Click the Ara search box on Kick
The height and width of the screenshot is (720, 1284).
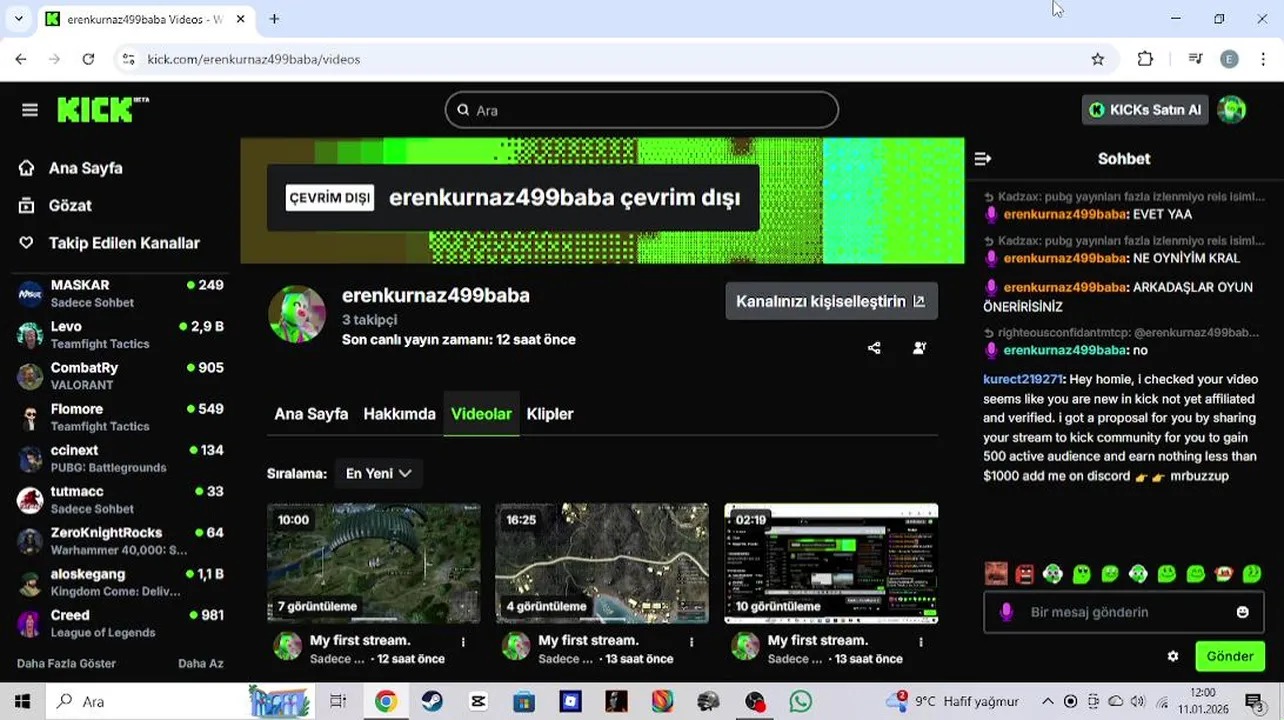tap(642, 110)
